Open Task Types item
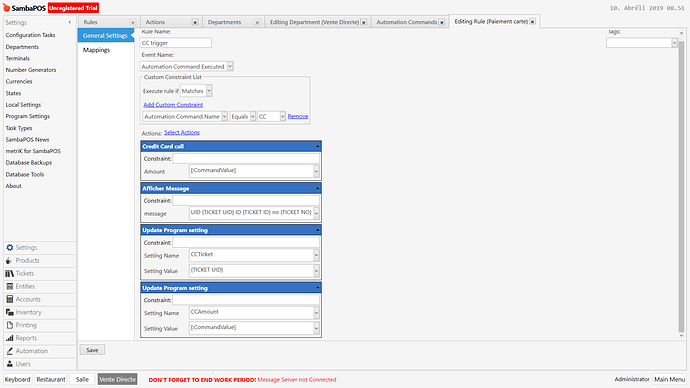Image resolution: width=690 pixels, height=388 pixels. (x=19, y=128)
